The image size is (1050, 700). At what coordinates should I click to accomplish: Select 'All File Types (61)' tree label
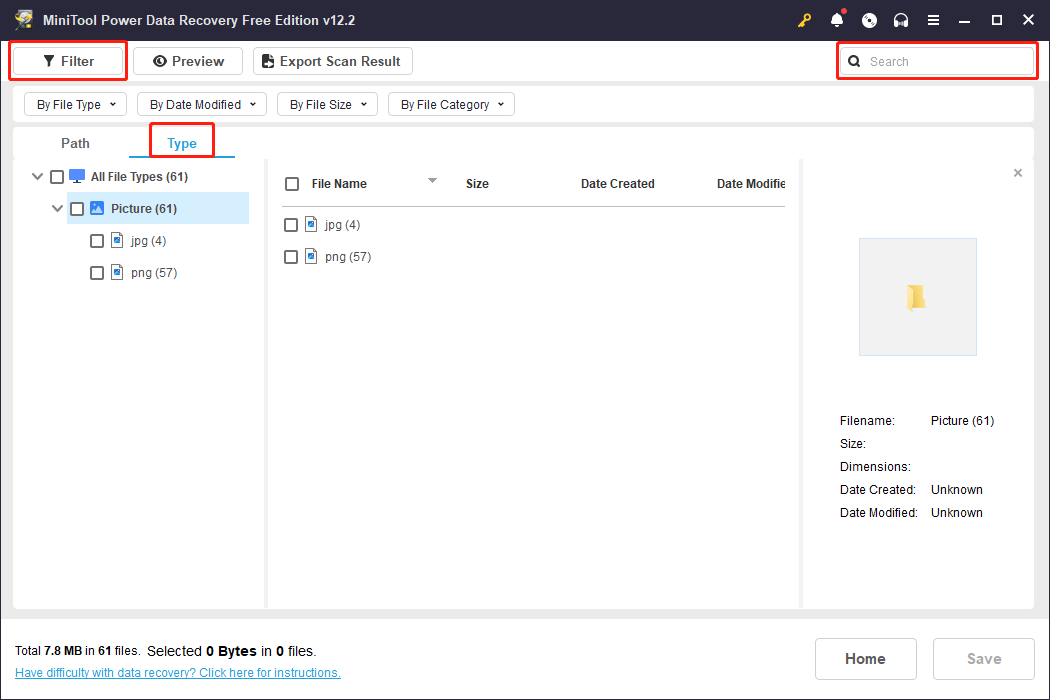[139, 176]
